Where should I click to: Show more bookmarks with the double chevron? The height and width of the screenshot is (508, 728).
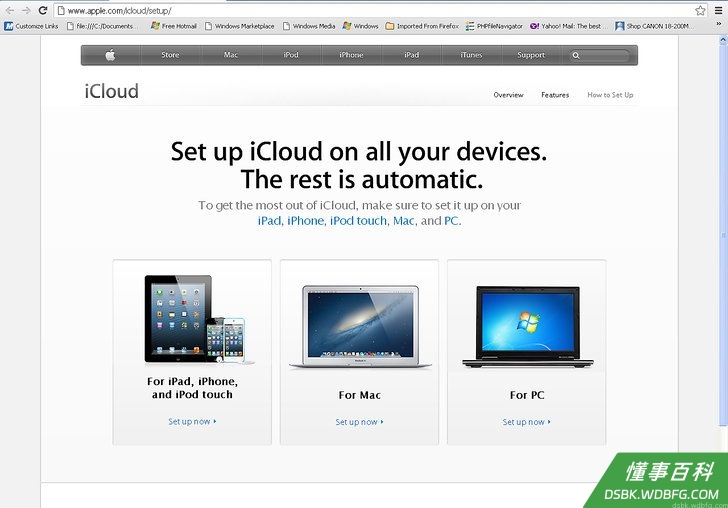(719, 24)
